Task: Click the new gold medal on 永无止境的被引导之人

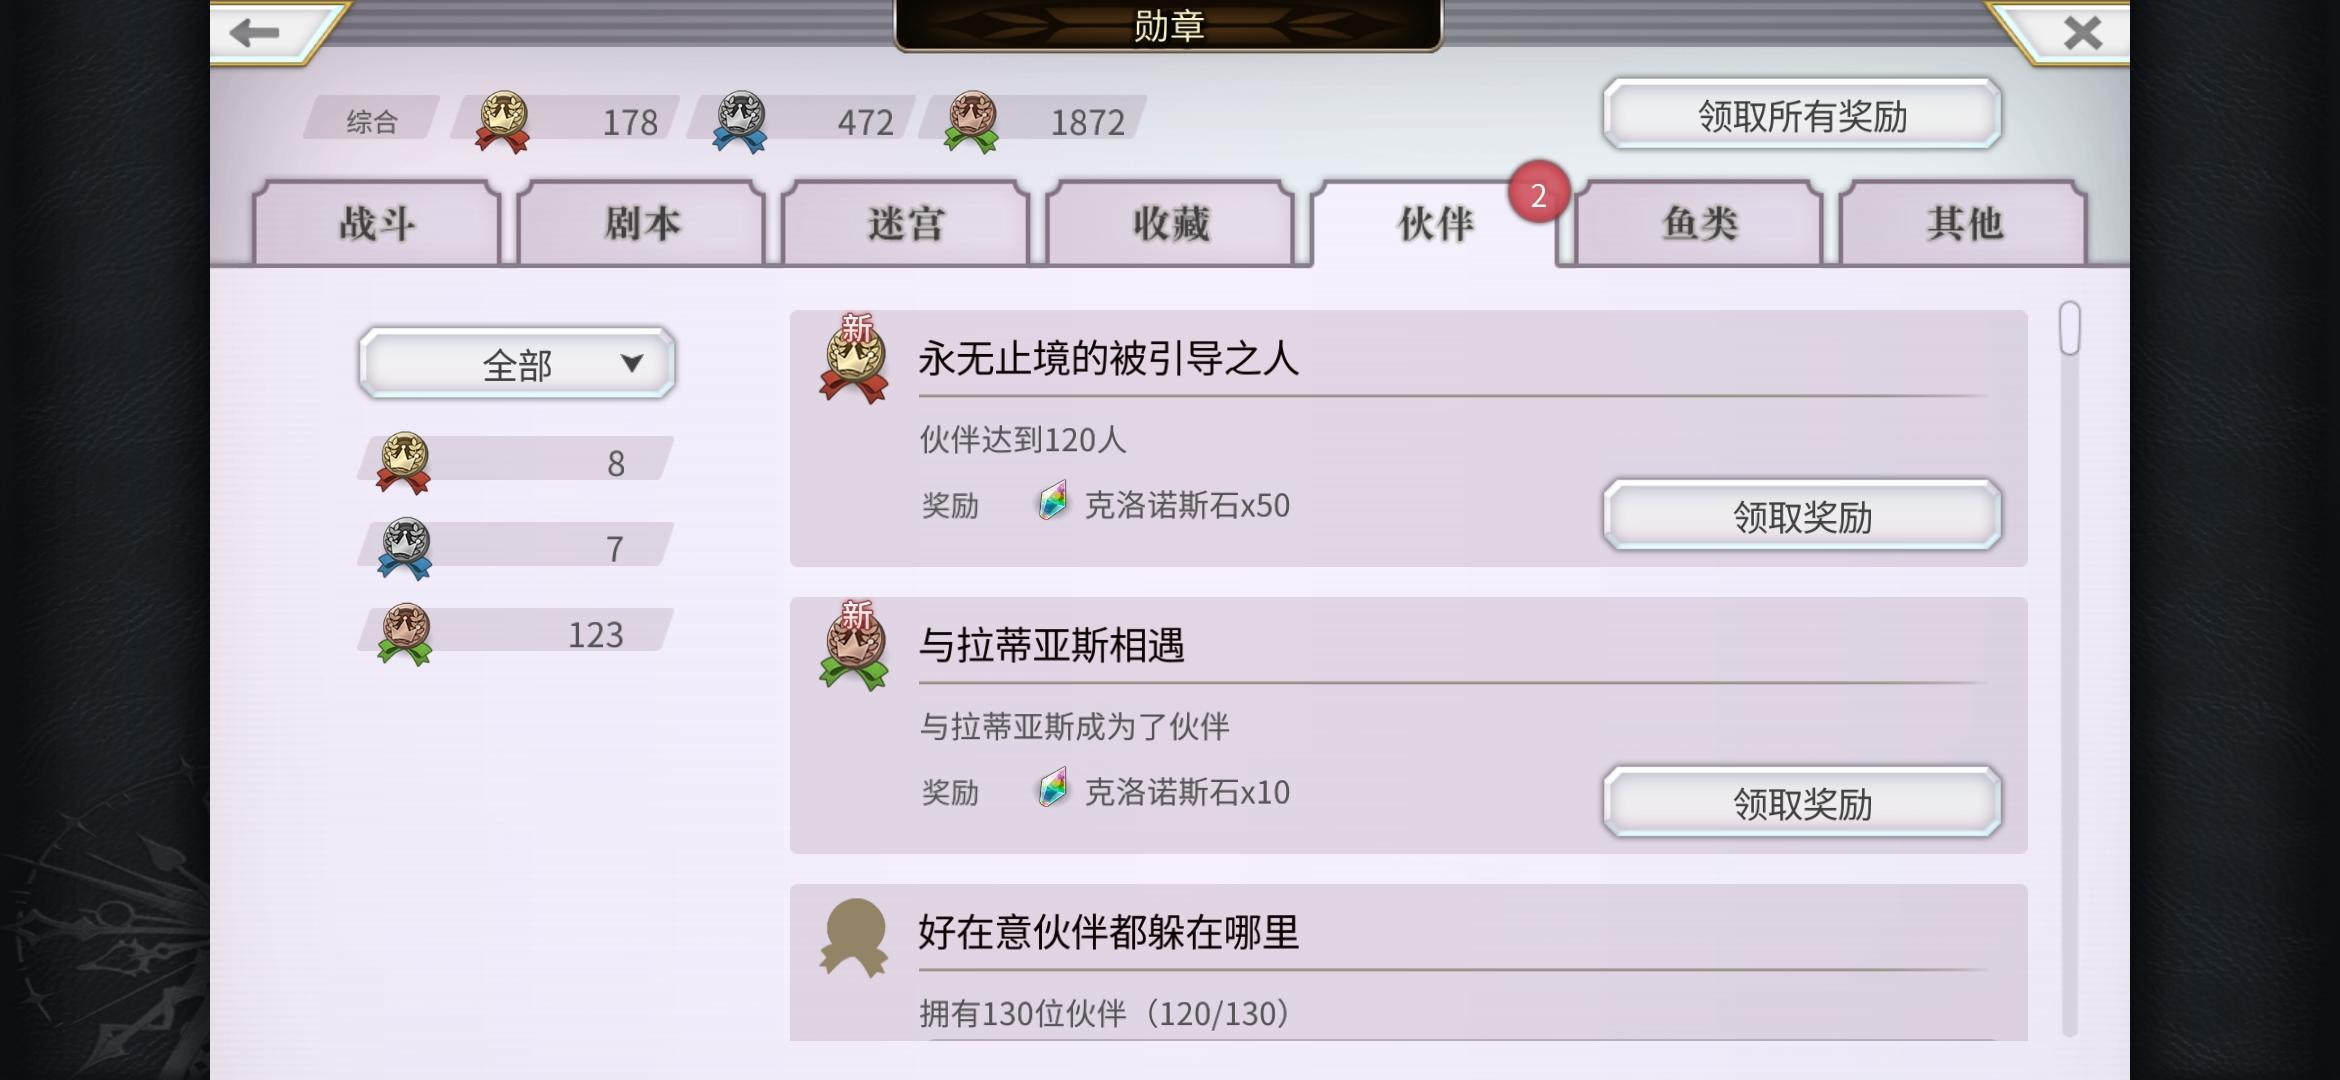Action: point(853,360)
